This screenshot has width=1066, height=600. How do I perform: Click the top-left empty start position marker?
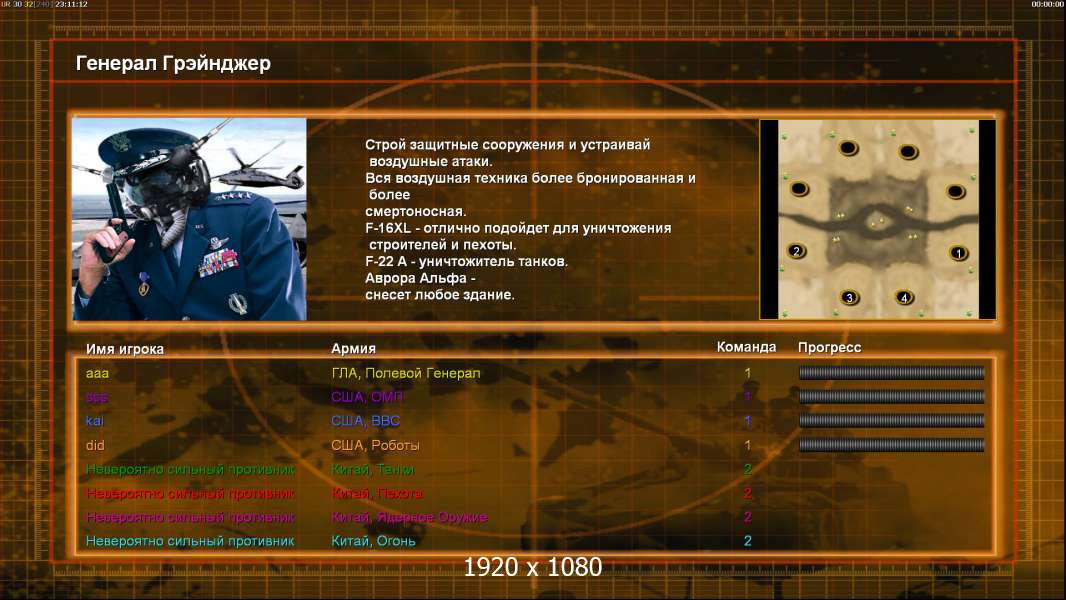tap(848, 149)
